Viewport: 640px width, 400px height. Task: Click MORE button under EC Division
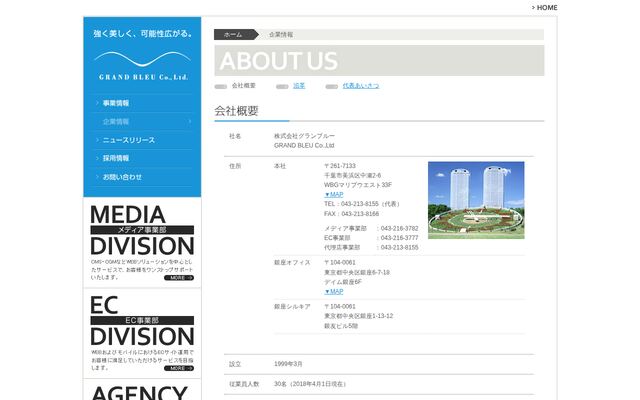tap(179, 368)
